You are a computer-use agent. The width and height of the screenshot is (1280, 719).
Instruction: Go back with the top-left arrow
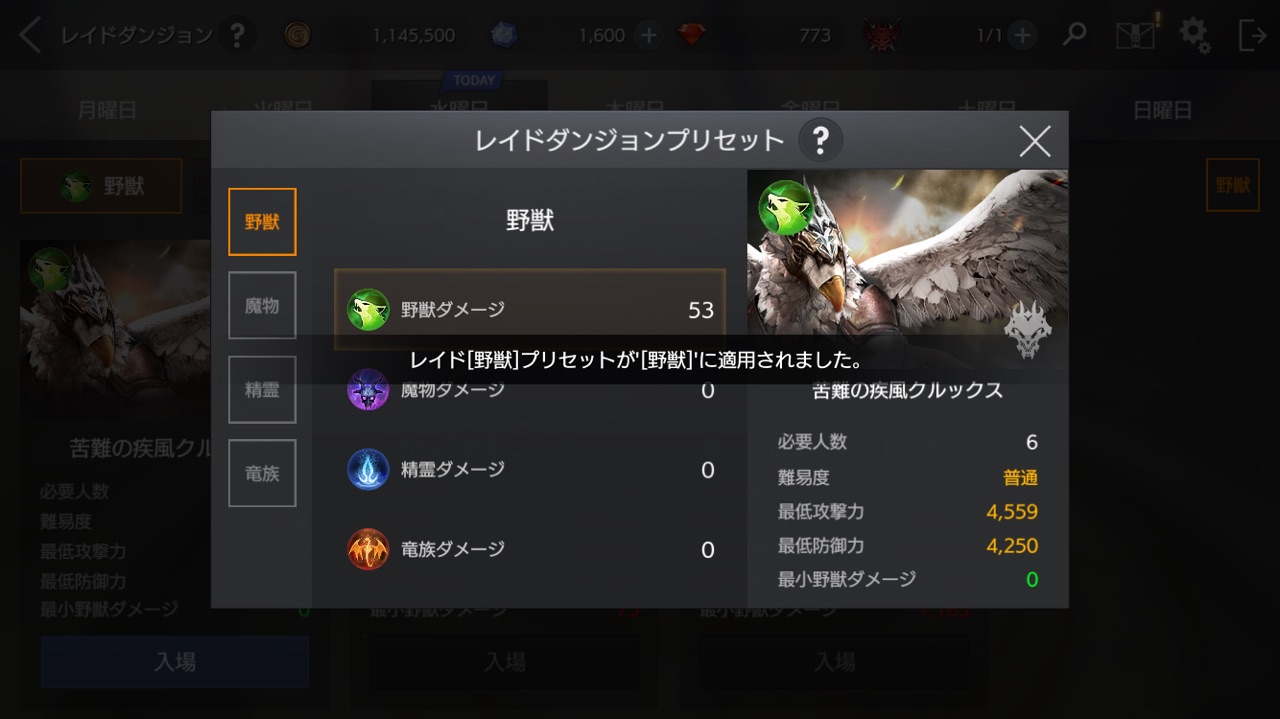pos(30,36)
